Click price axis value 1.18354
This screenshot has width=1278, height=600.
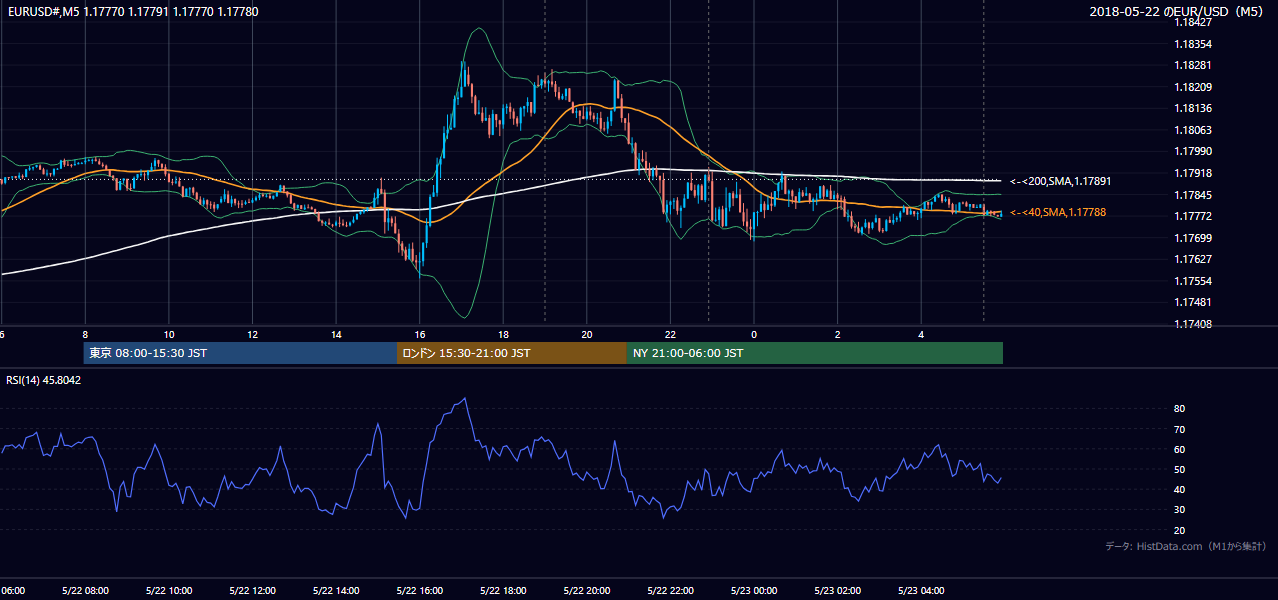tap(1193, 44)
